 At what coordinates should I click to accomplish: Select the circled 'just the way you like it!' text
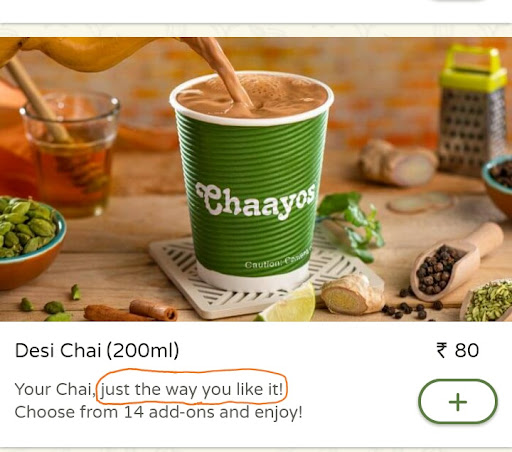click(x=192, y=389)
